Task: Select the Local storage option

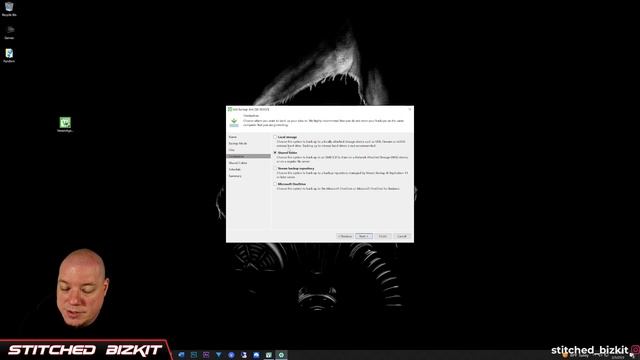Action: click(x=275, y=137)
